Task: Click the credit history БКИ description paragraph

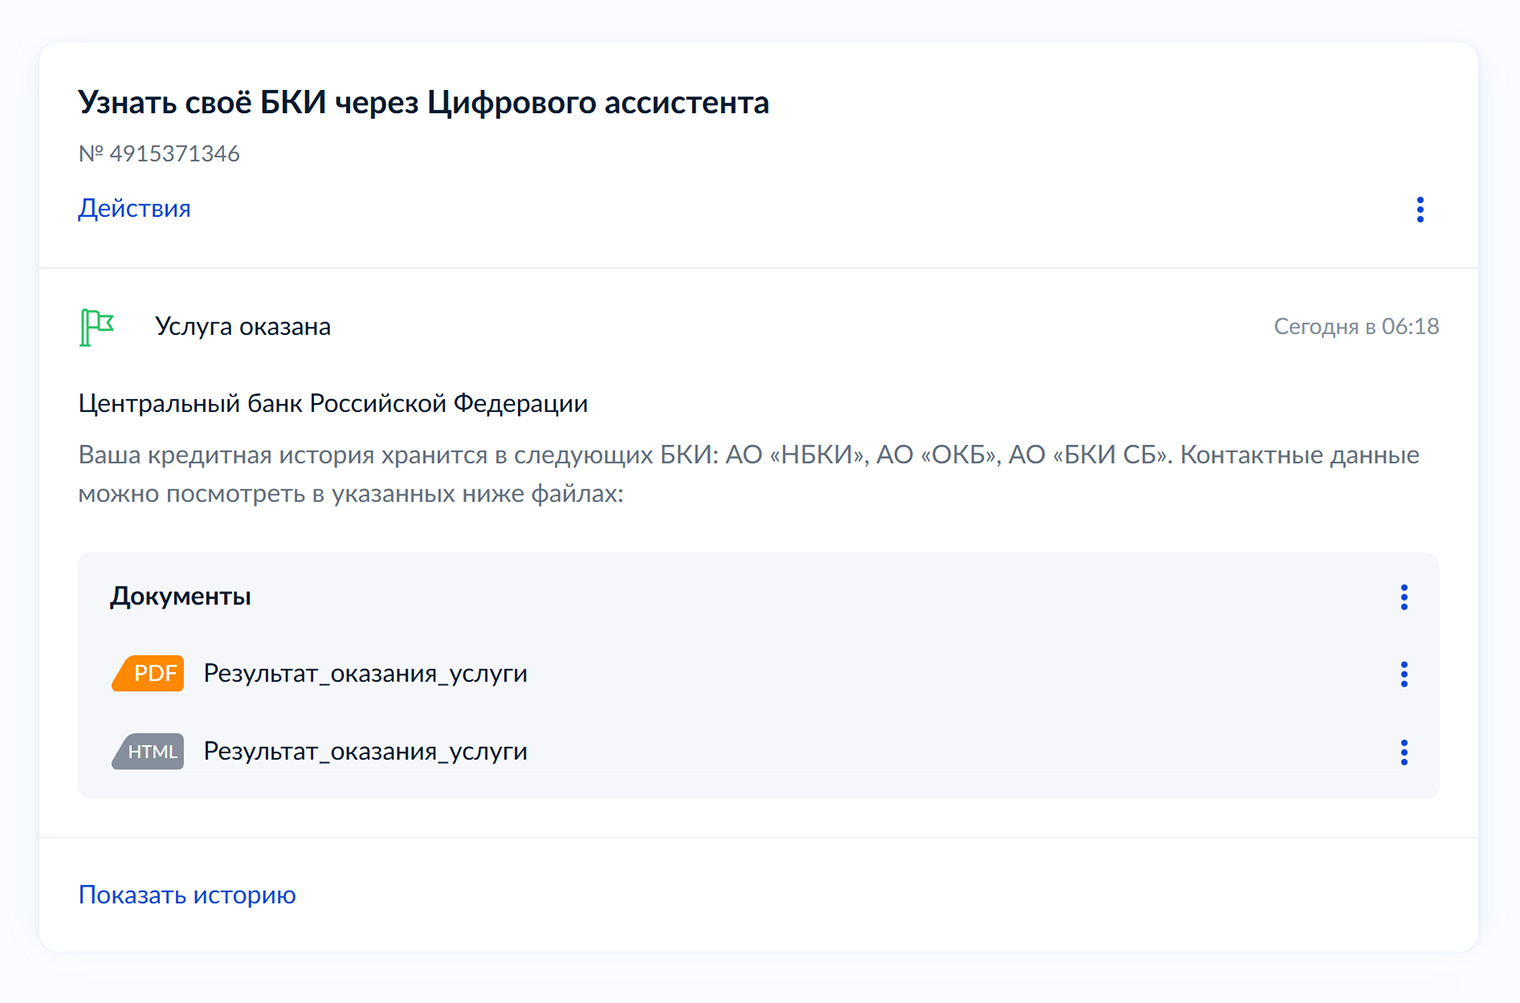Action: pos(749,474)
